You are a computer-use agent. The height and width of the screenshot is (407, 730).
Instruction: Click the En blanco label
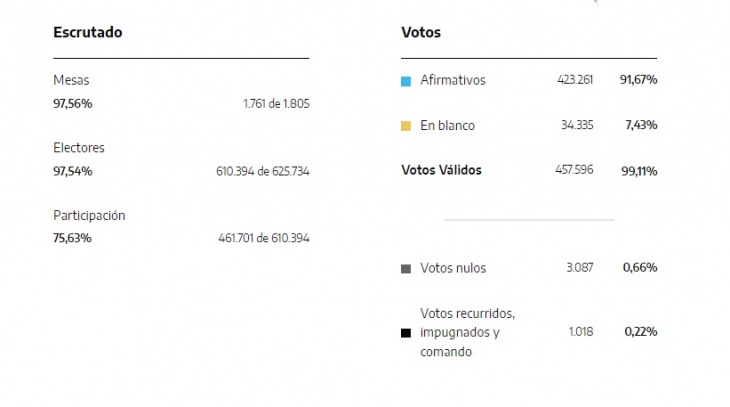point(447,125)
